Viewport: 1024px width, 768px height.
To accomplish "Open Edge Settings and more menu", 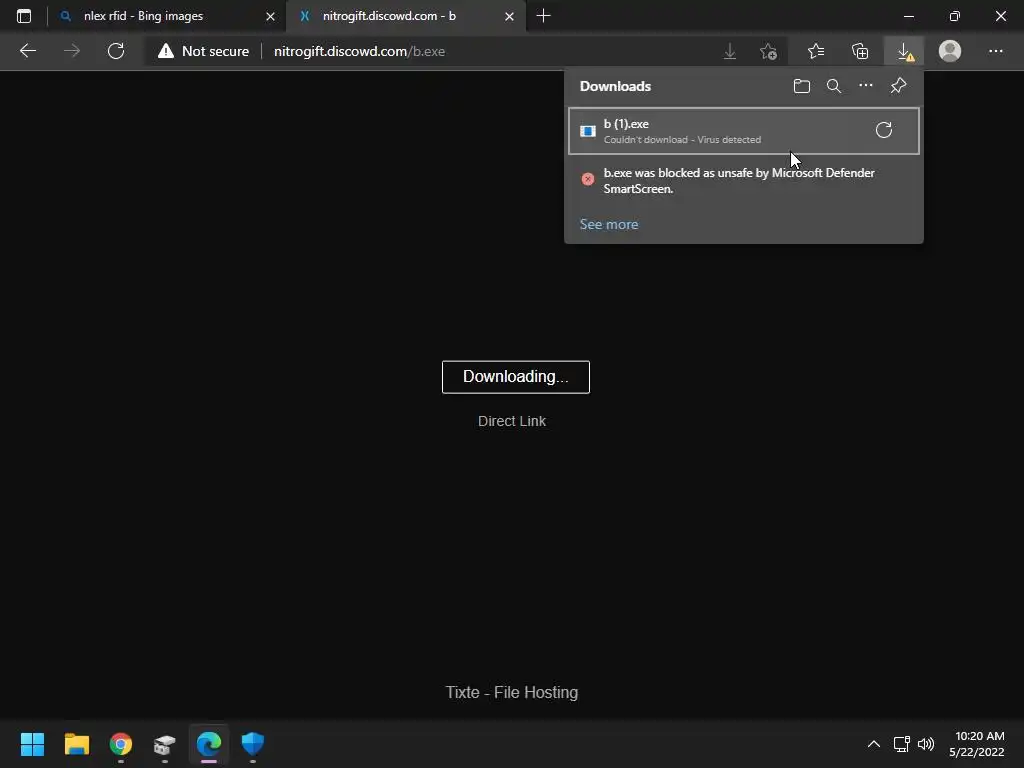I will [x=995, y=51].
